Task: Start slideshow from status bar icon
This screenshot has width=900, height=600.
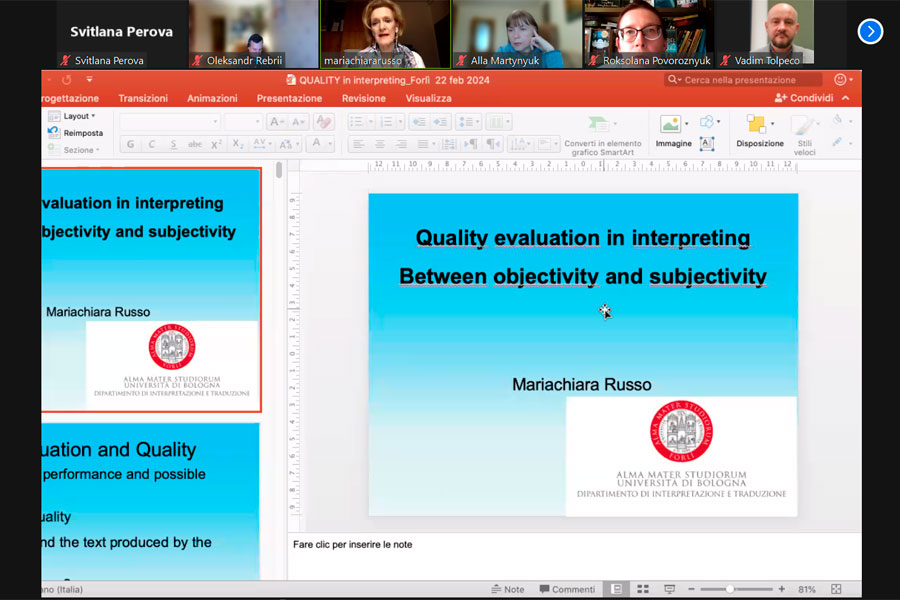Action: point(670,589)
